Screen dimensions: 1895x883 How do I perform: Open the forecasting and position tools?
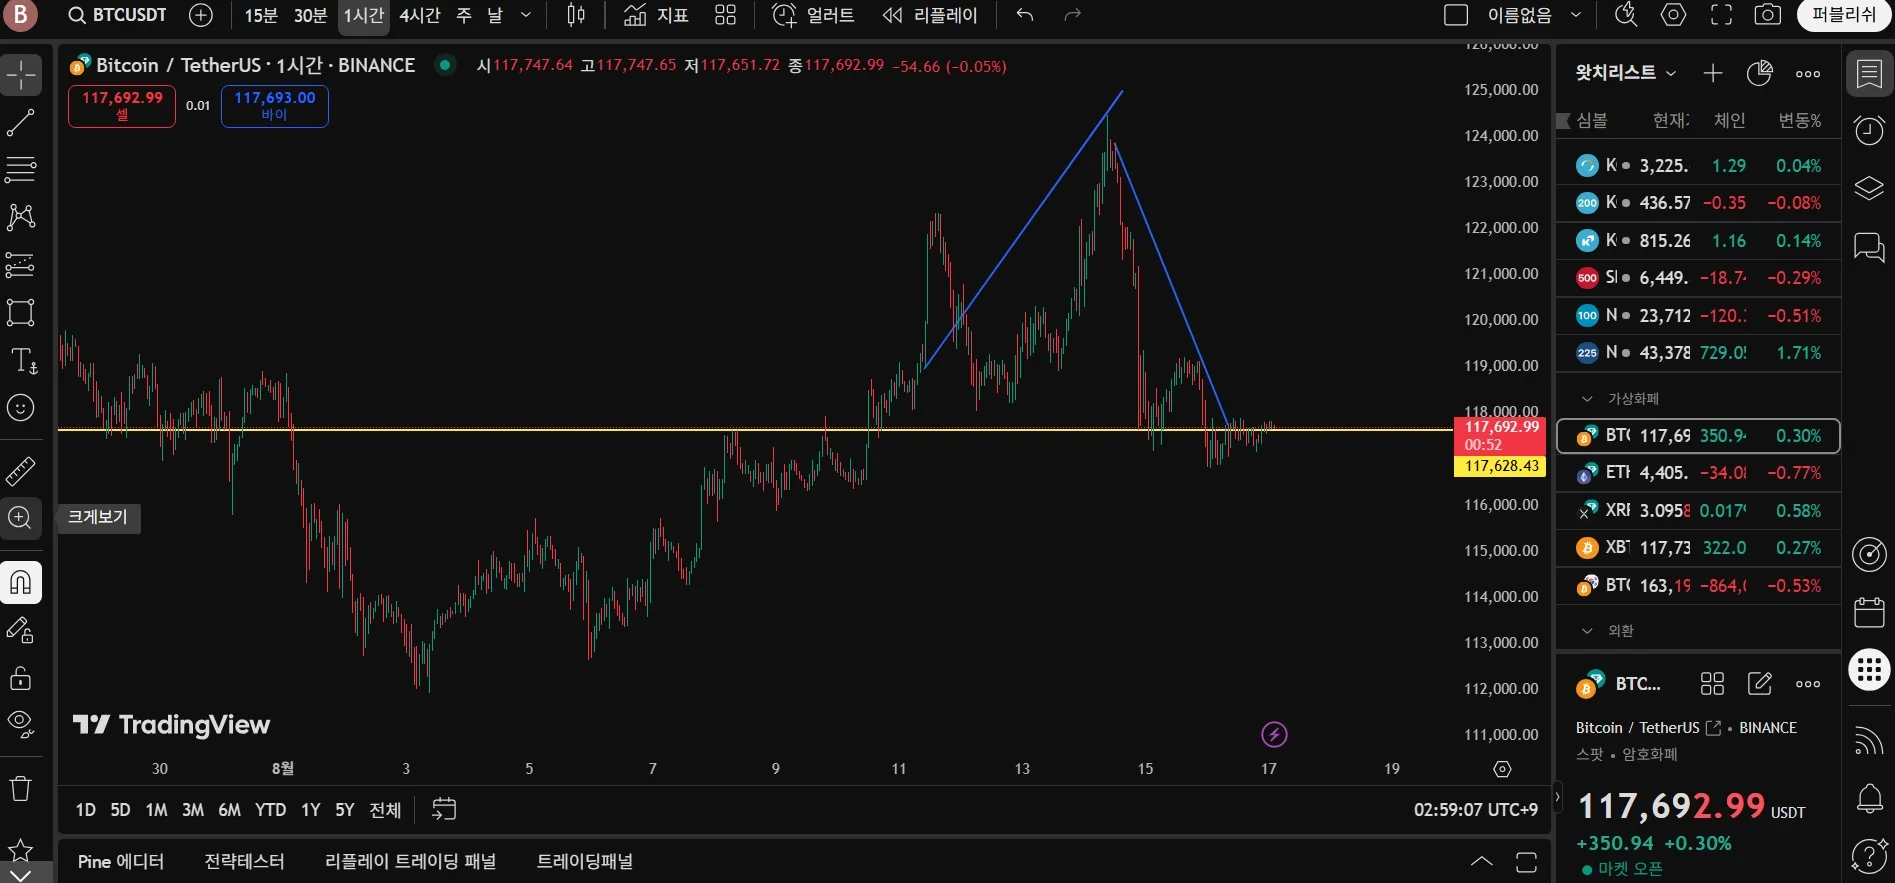click(x=21, y=265)
